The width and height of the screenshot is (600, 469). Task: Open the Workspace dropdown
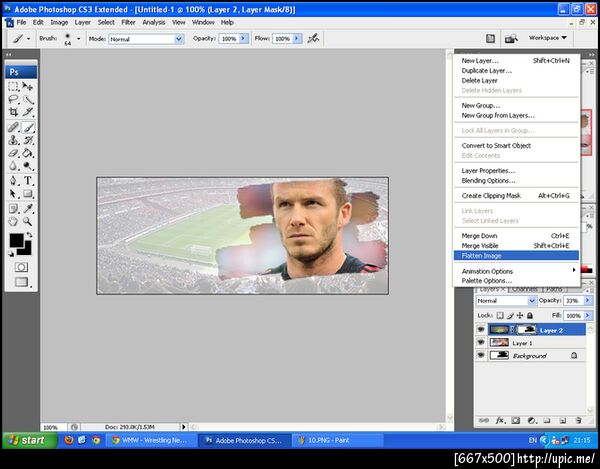pyautogui.click(x=547, y=38)
